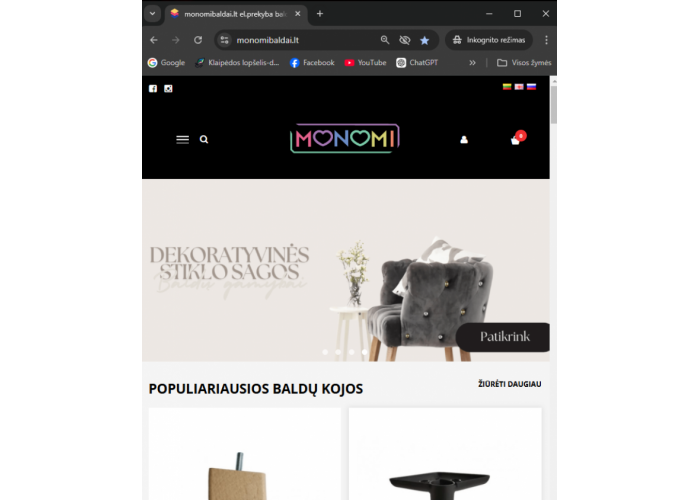This screenshot has width=700, height=500.
Task: Open the Facebook icon in site header
Action: 153,88
